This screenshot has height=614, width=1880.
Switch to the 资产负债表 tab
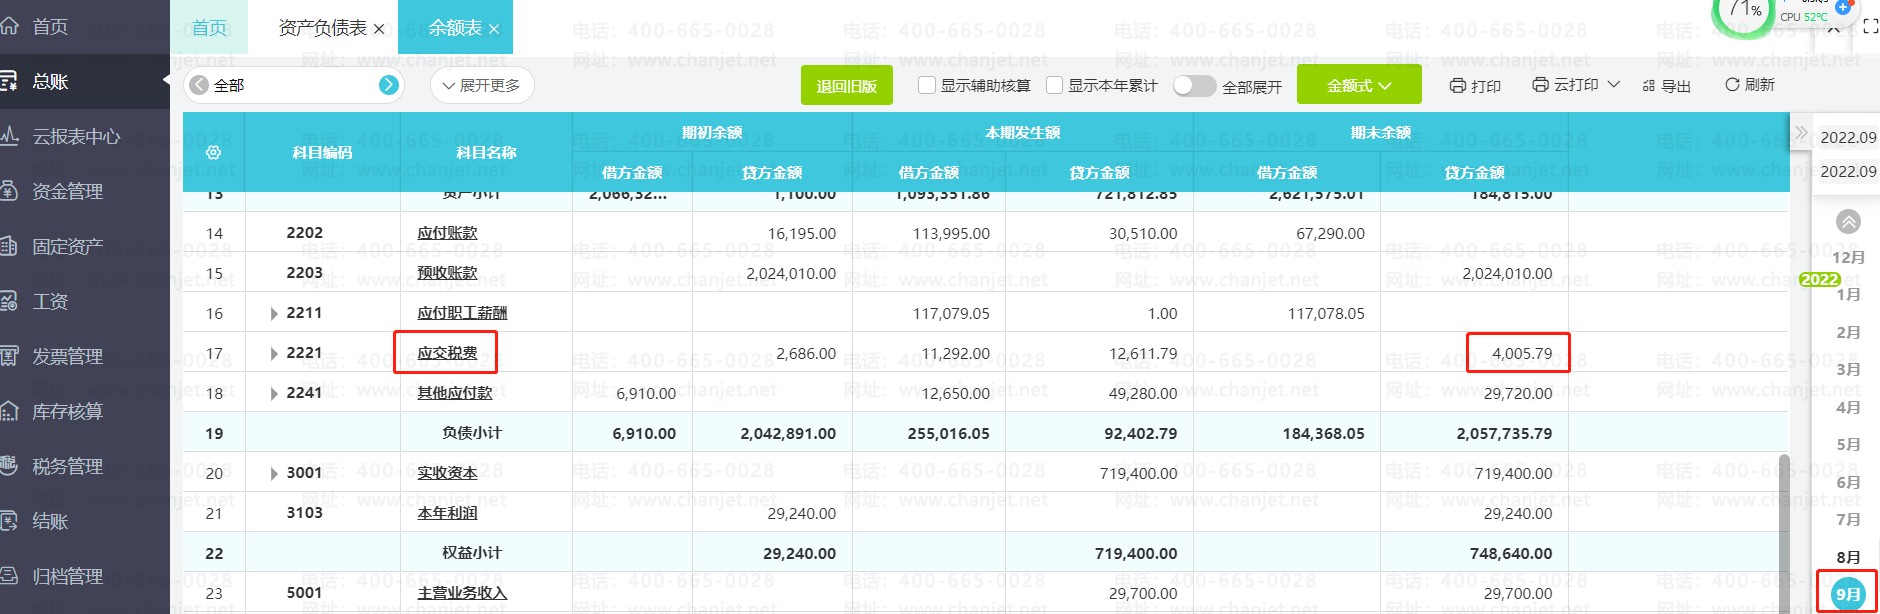pos(322,28)
